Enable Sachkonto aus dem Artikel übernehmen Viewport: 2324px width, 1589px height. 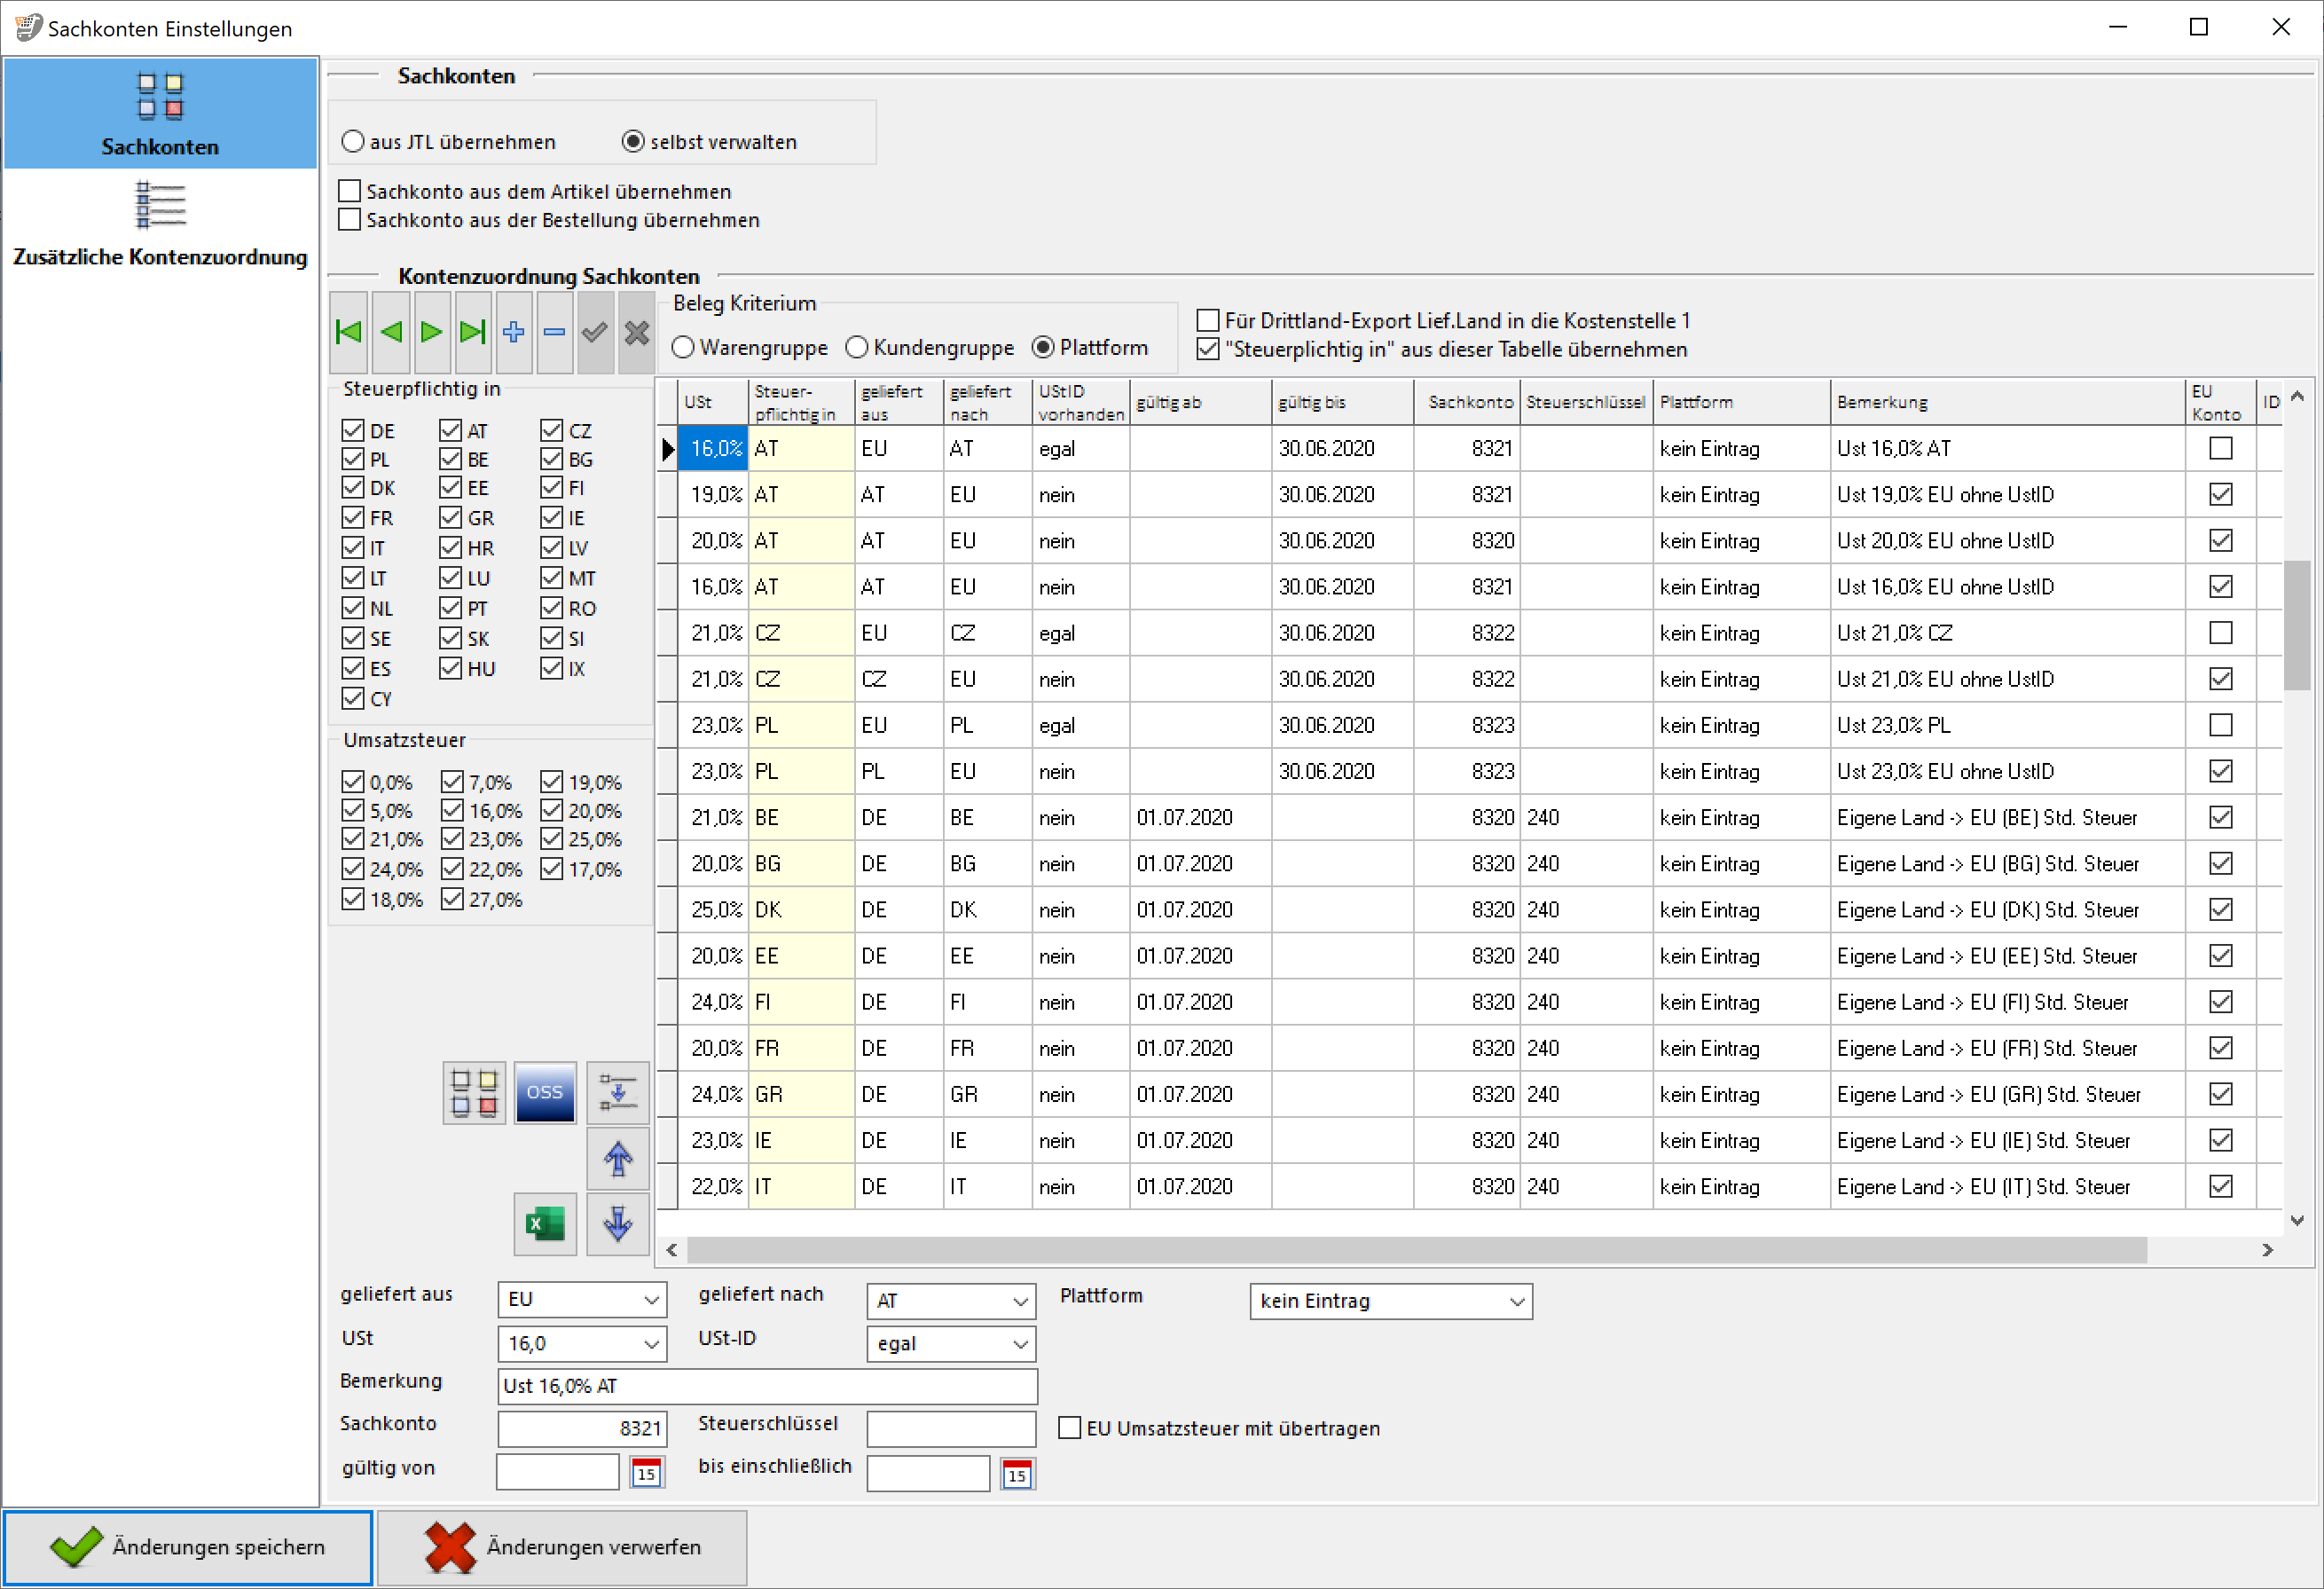(x=350, y=191)
